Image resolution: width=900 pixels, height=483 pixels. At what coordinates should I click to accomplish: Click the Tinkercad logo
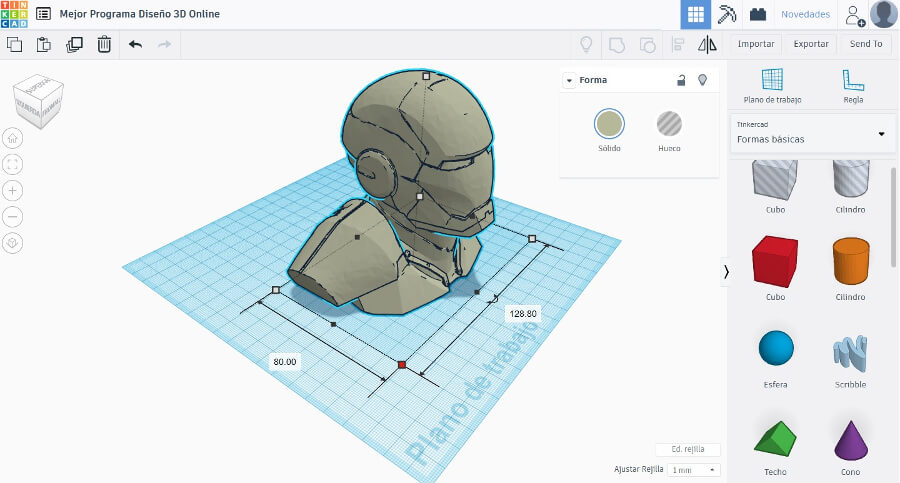click(x=14, y=14)
